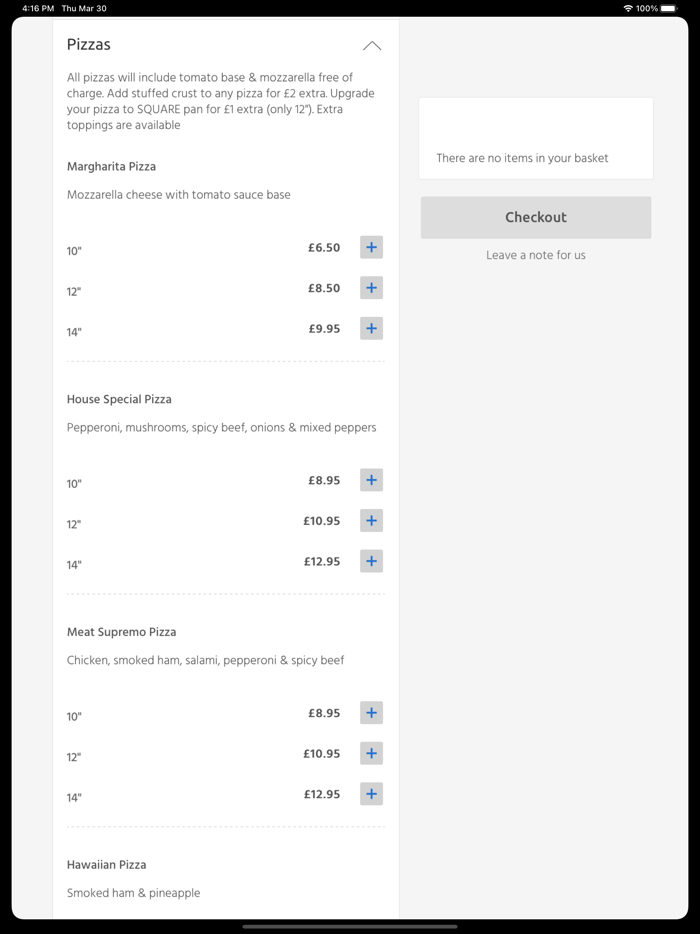Add 14" House Special Pizza to basket

(x=371, y=561)
